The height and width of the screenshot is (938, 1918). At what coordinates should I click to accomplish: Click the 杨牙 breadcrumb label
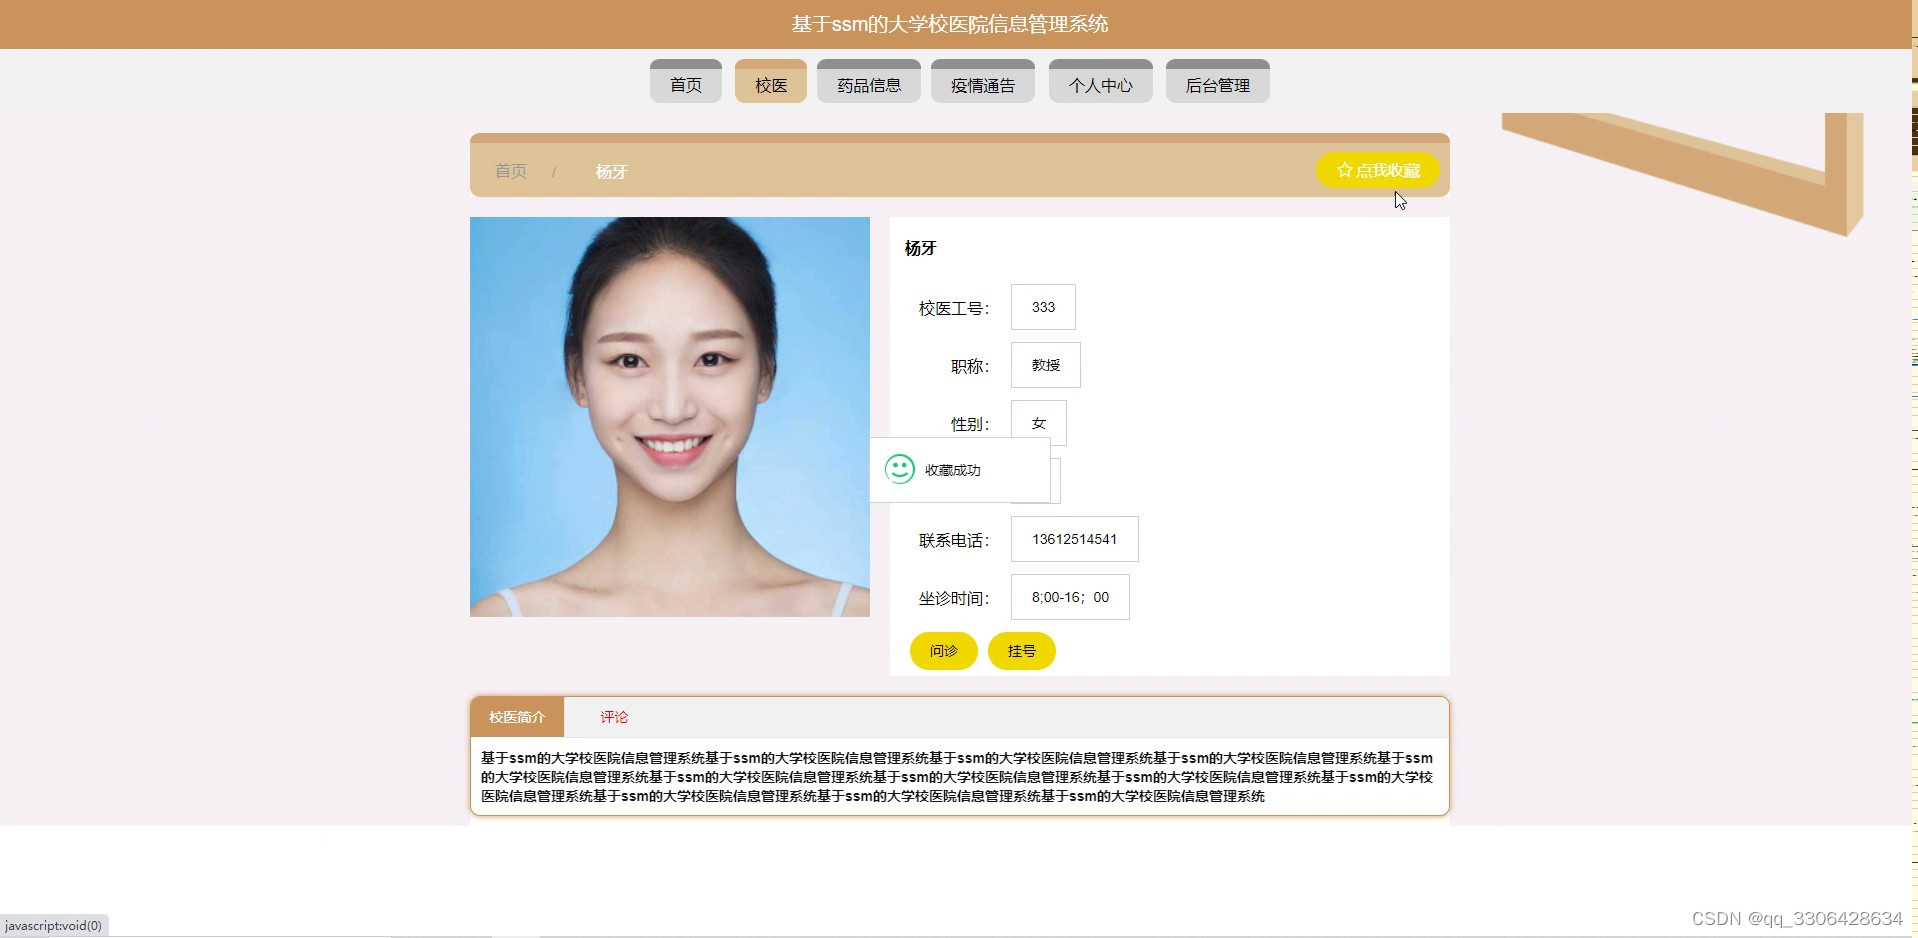[611, 171]
